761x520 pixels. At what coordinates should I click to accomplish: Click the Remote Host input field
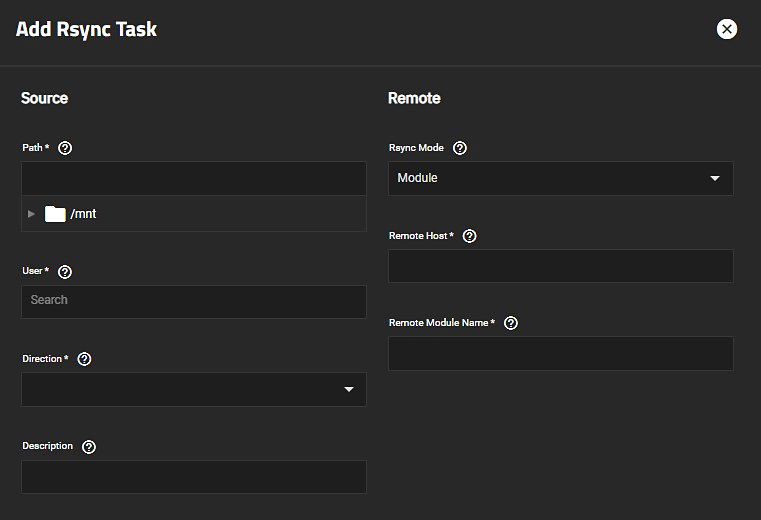point(561,266)
